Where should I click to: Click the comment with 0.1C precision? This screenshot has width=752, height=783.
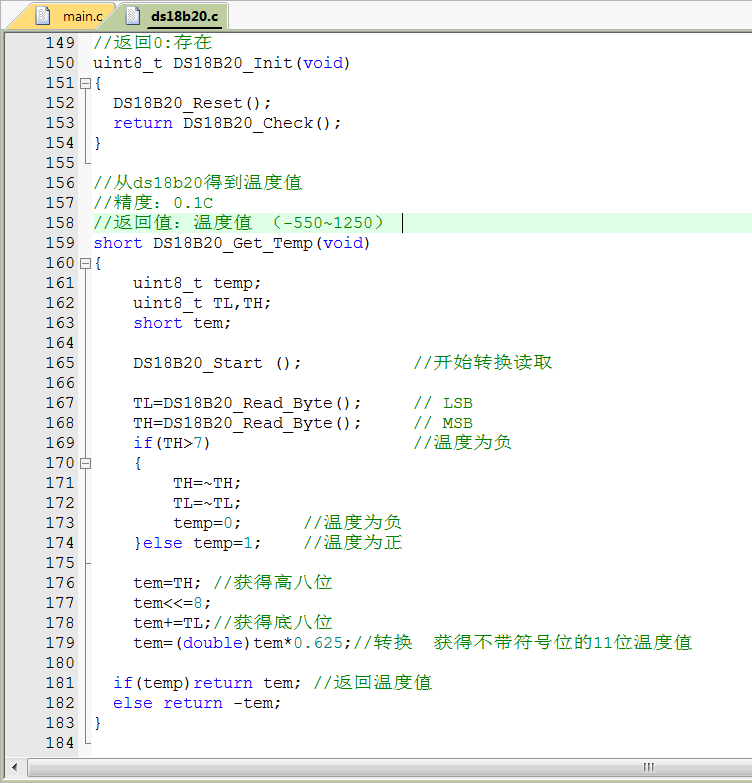point(153,203)
